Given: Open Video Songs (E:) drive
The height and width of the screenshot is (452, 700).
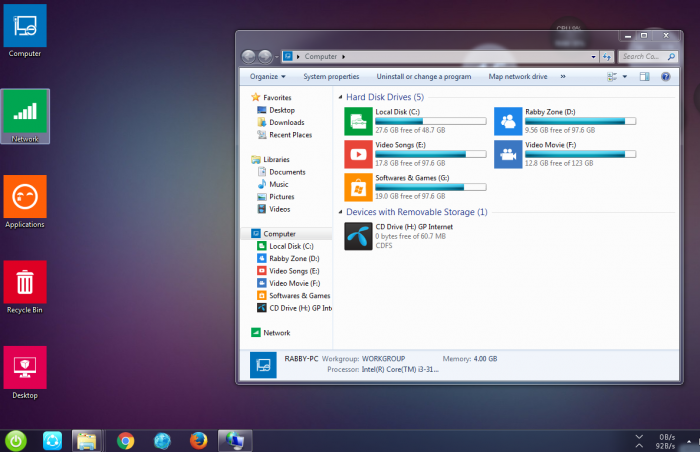Looking at the screenshot, I should 358,153.
